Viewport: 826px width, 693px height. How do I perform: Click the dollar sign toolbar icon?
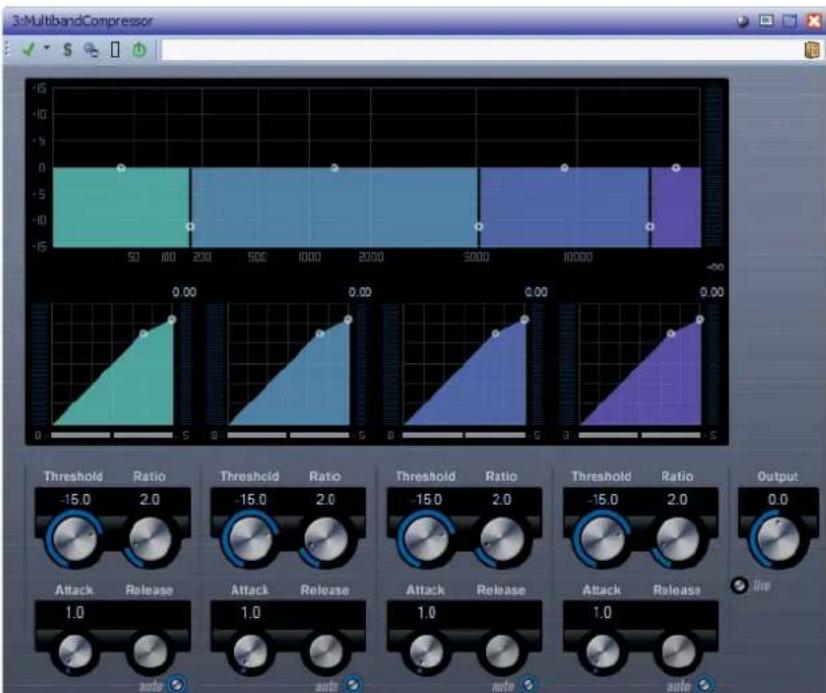(67, 50)
